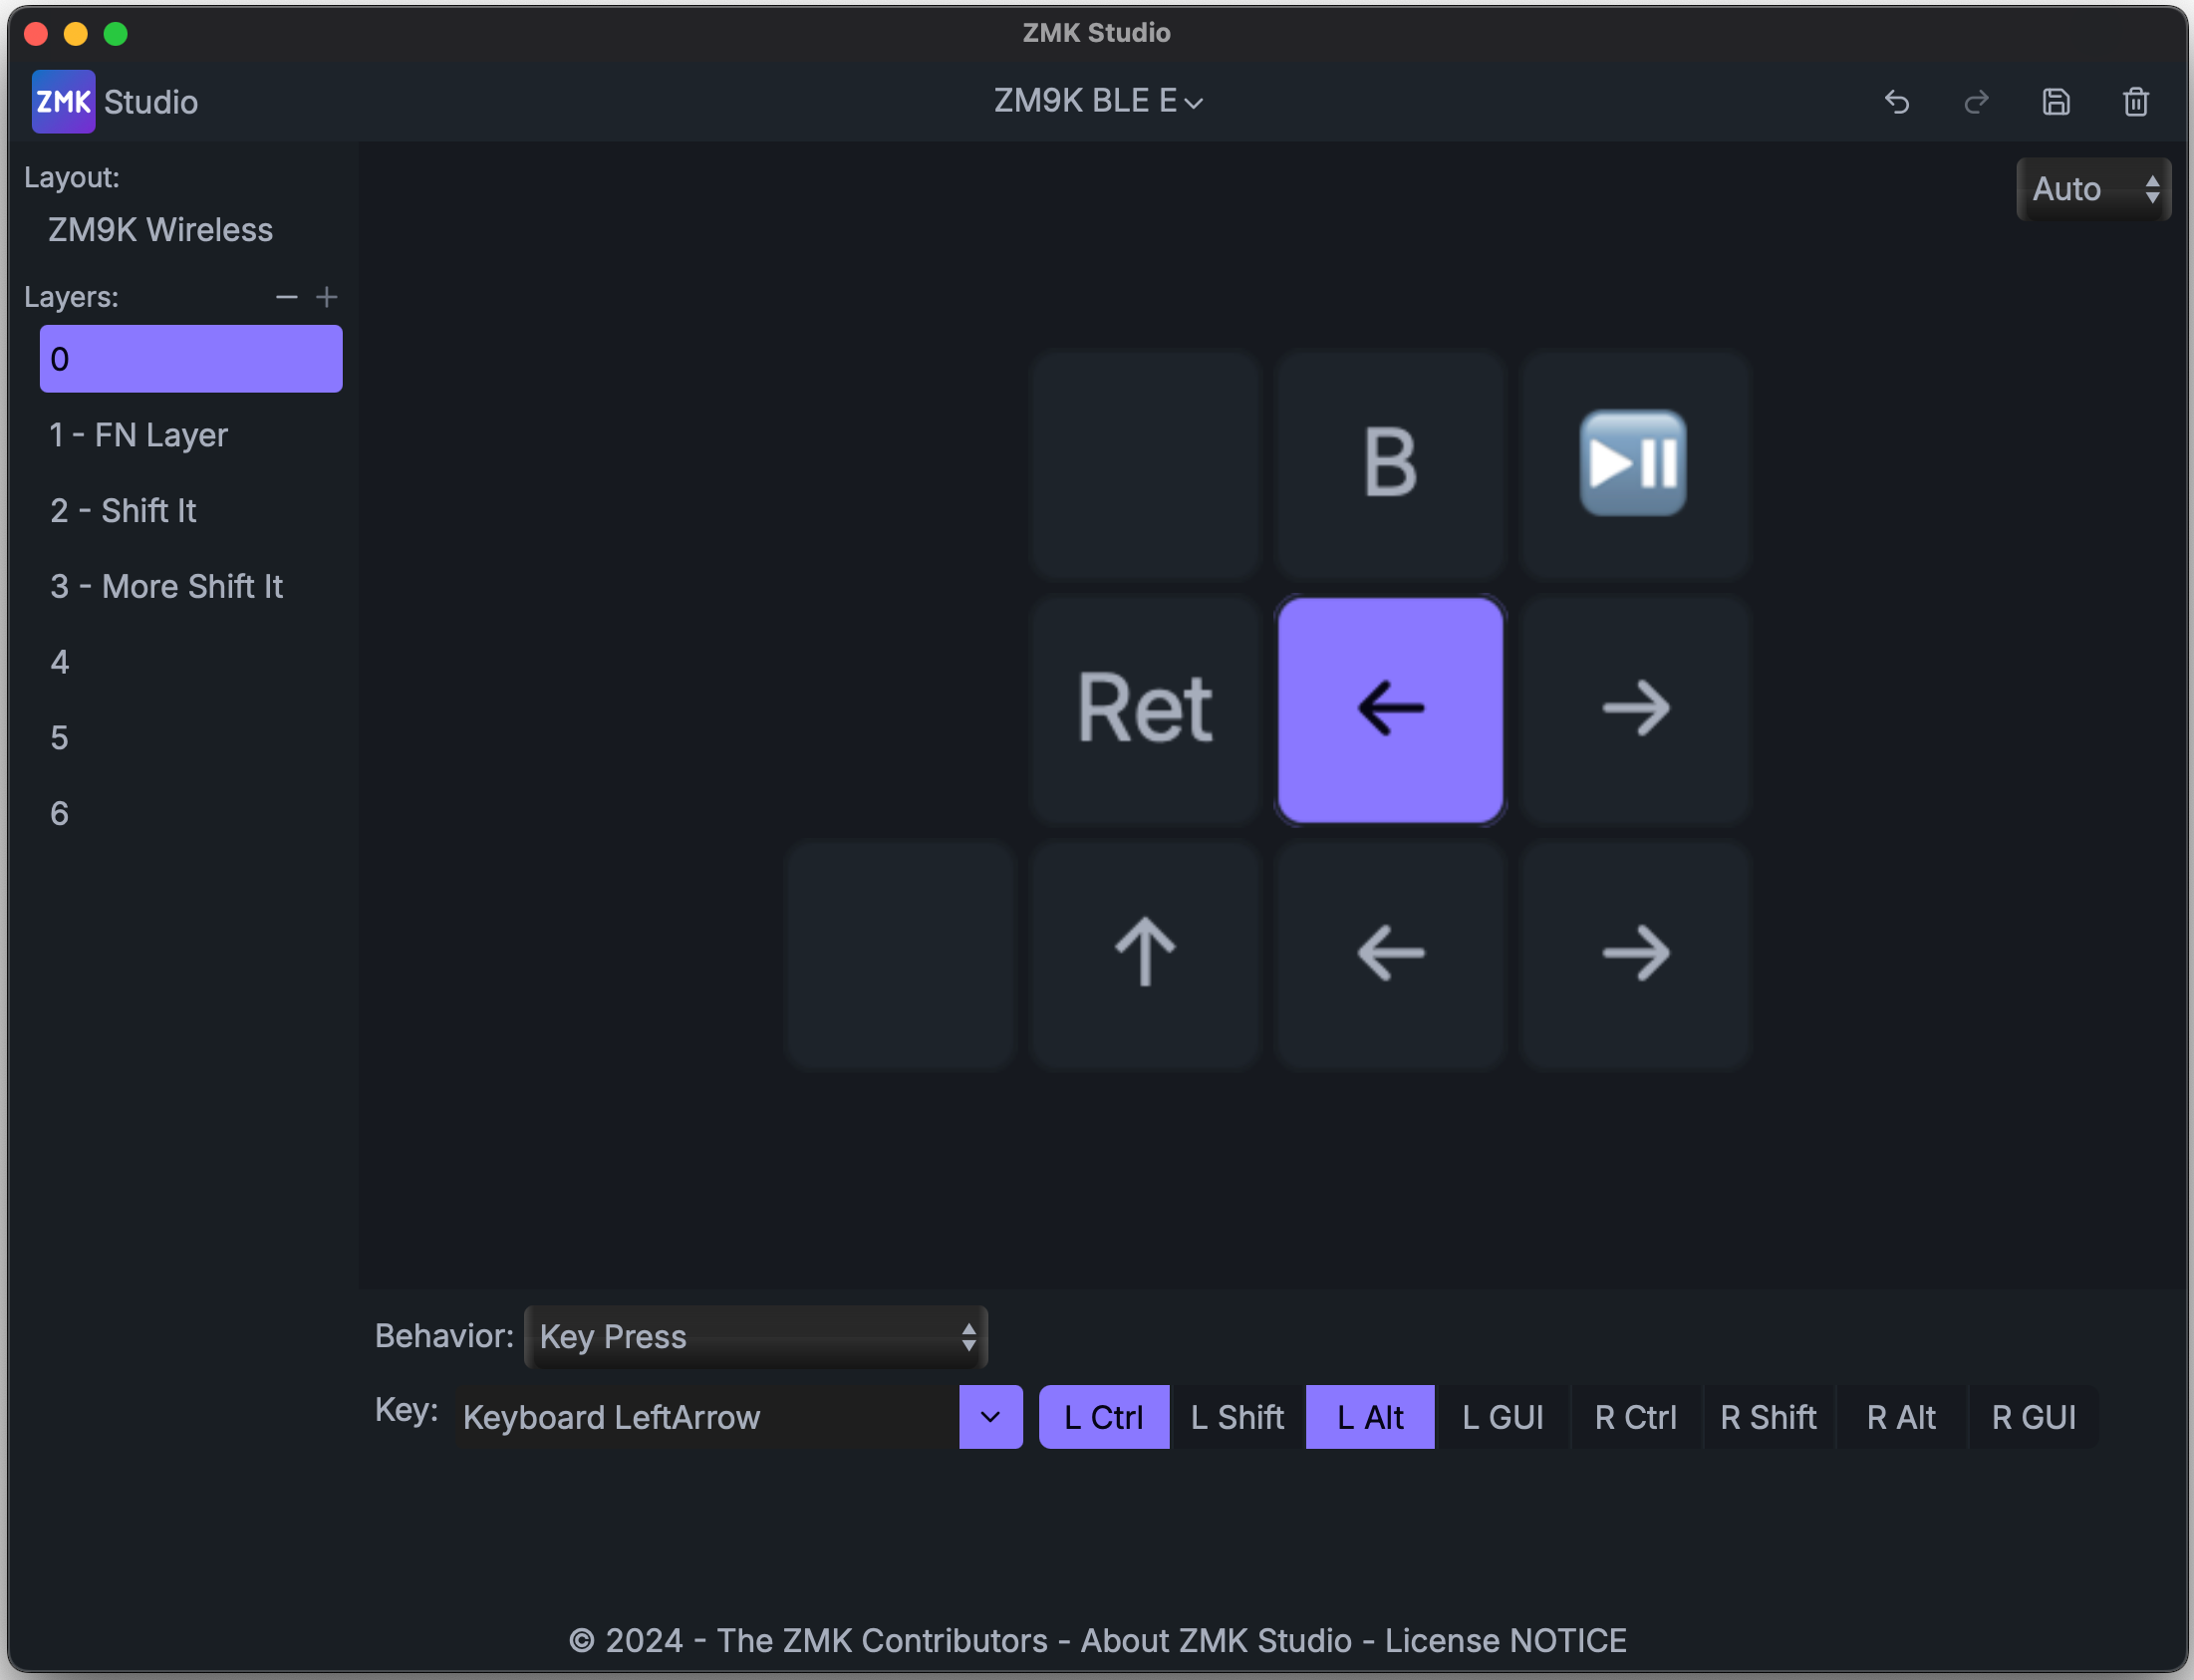The width and height of the screenshot is (2194, 1680).
Task: Open the Behavior Key Press dropdown
Action: (x=756, y=1337)
